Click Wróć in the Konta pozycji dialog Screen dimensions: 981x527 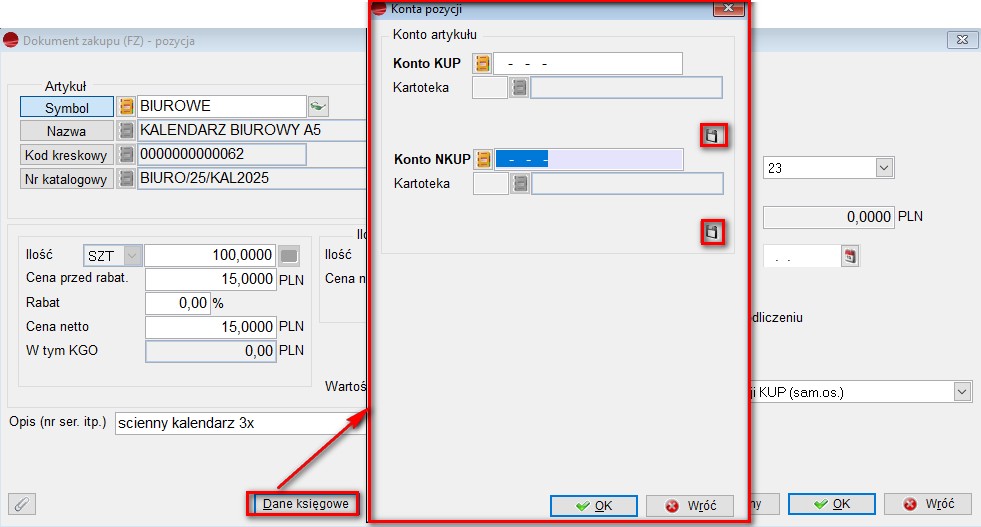tap(689, 506)
